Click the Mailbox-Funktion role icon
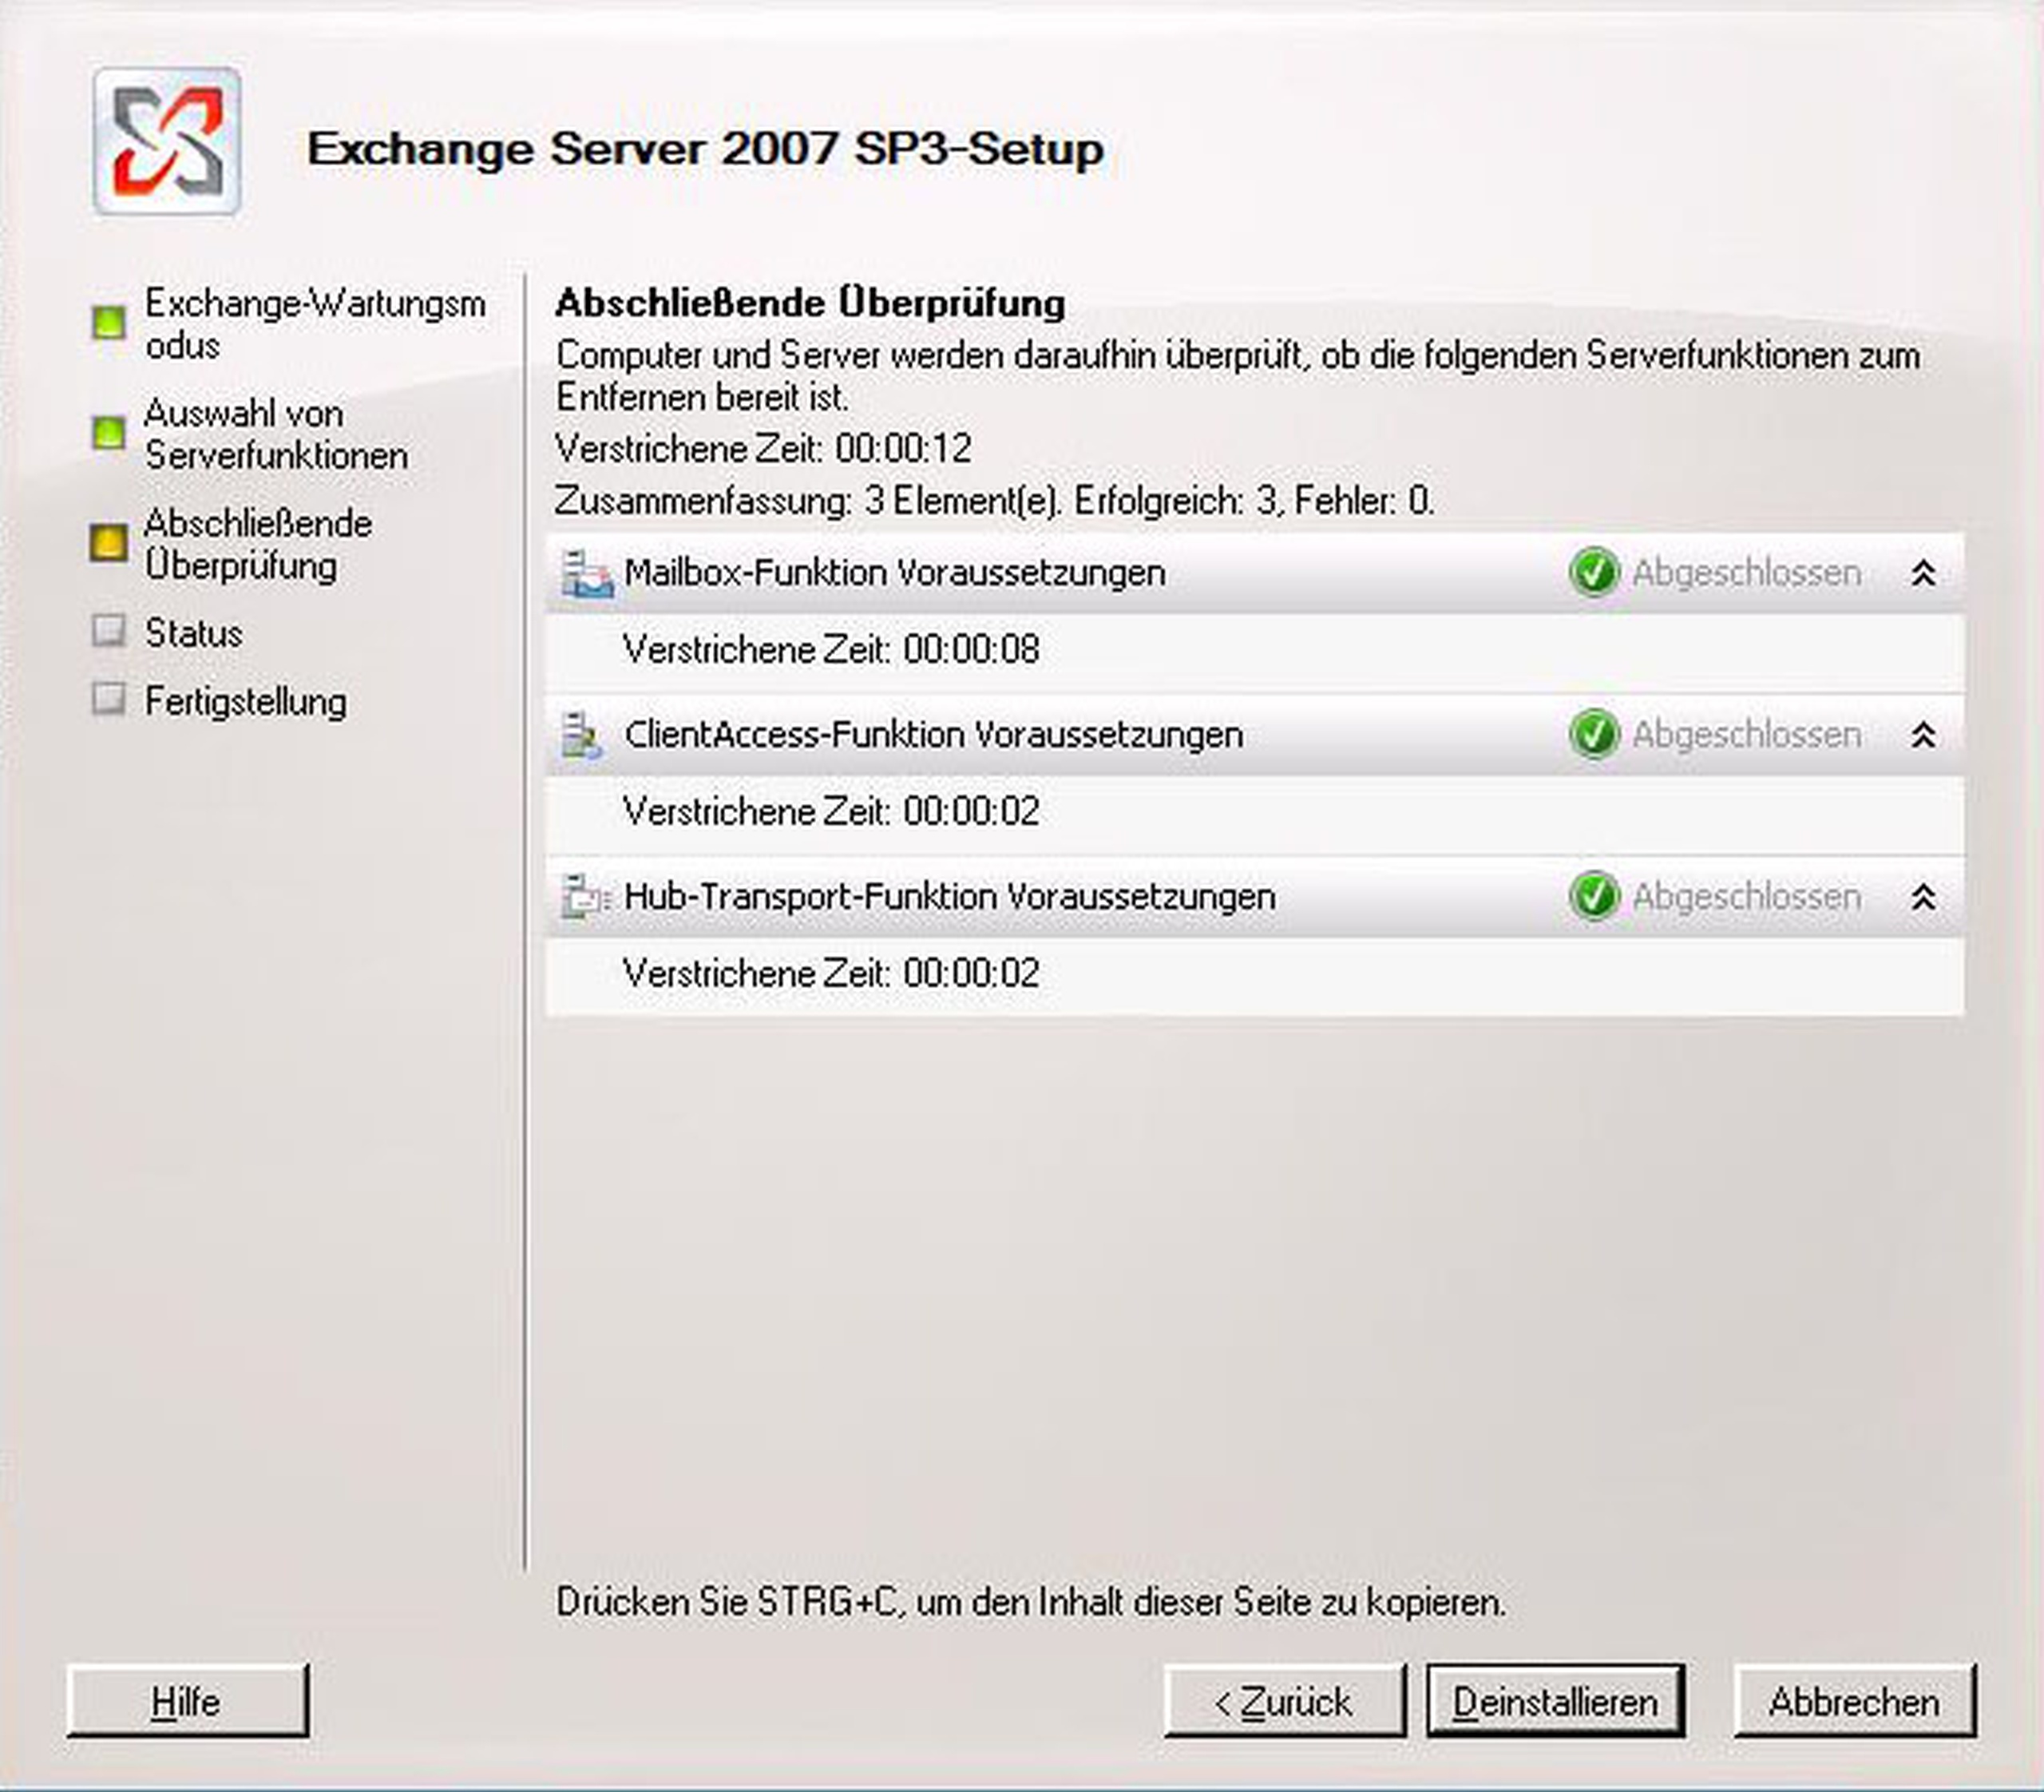 pos(587,574)
